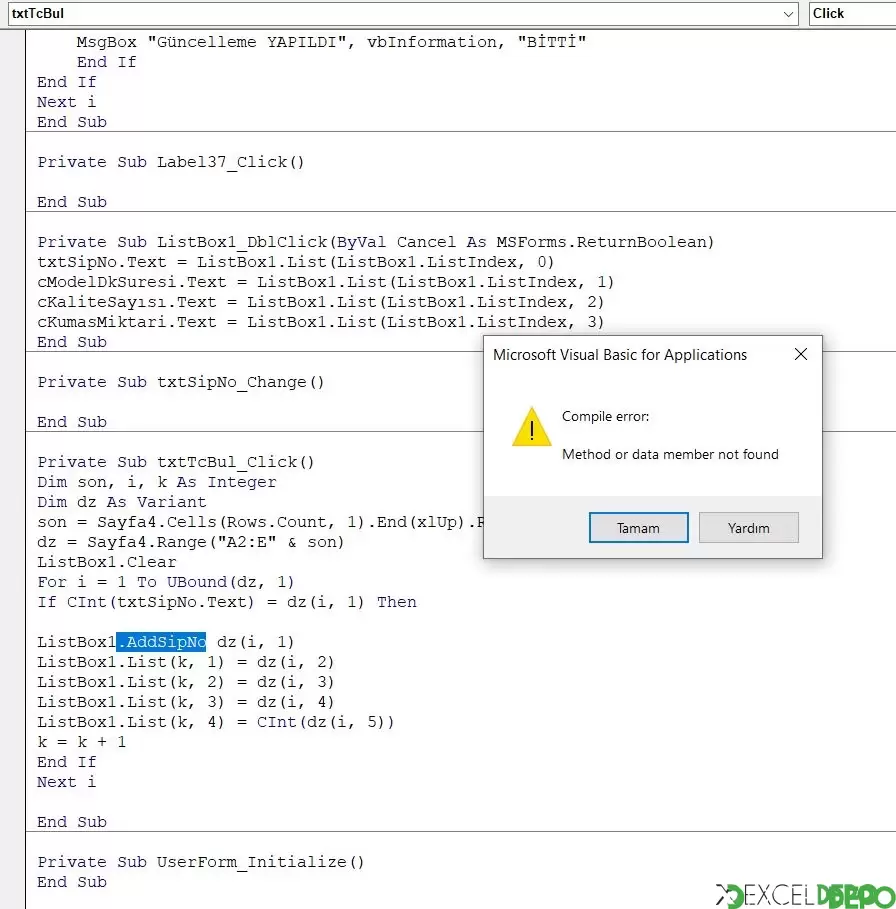
Task: Close the Compile error dialog
Action: (x=801, y=354)
